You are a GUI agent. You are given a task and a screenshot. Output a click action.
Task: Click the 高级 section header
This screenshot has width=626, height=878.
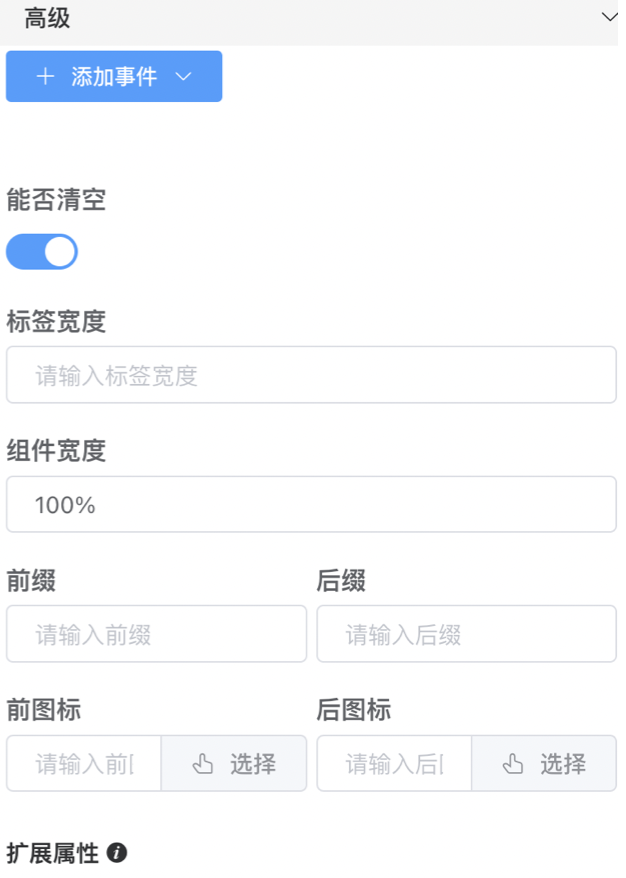tap(48, 18)
